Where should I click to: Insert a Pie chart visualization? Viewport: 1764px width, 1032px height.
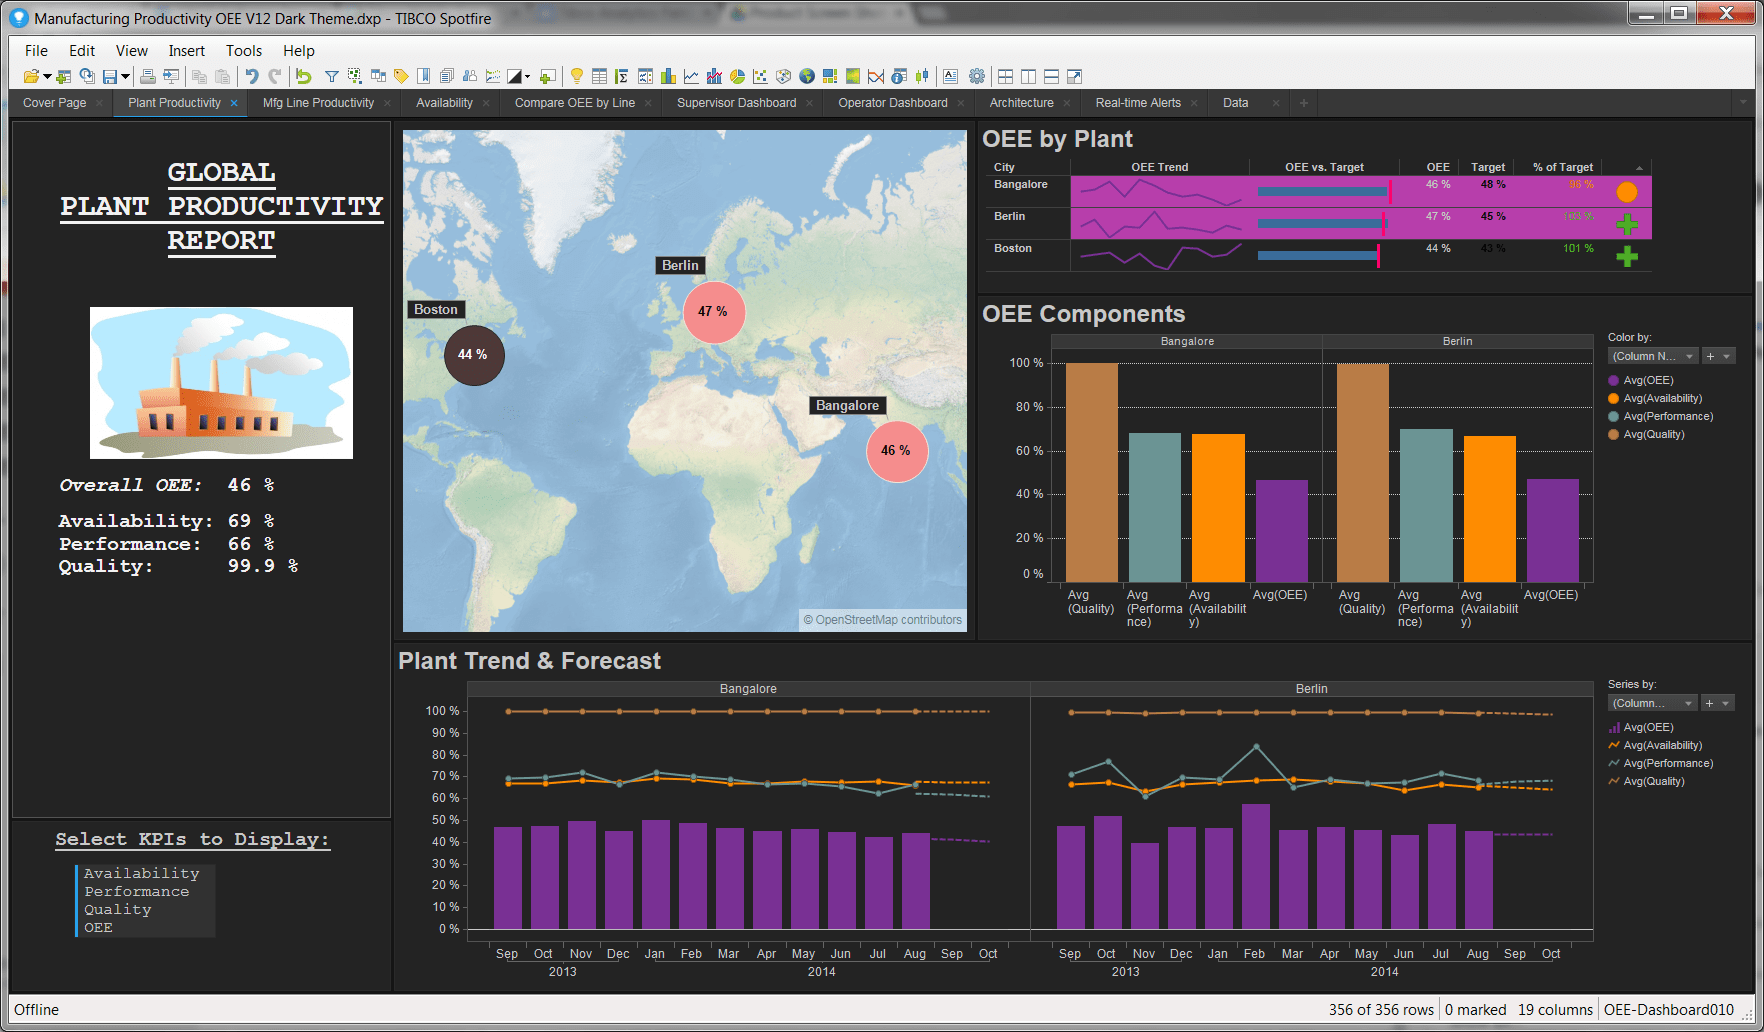[737, 76]
